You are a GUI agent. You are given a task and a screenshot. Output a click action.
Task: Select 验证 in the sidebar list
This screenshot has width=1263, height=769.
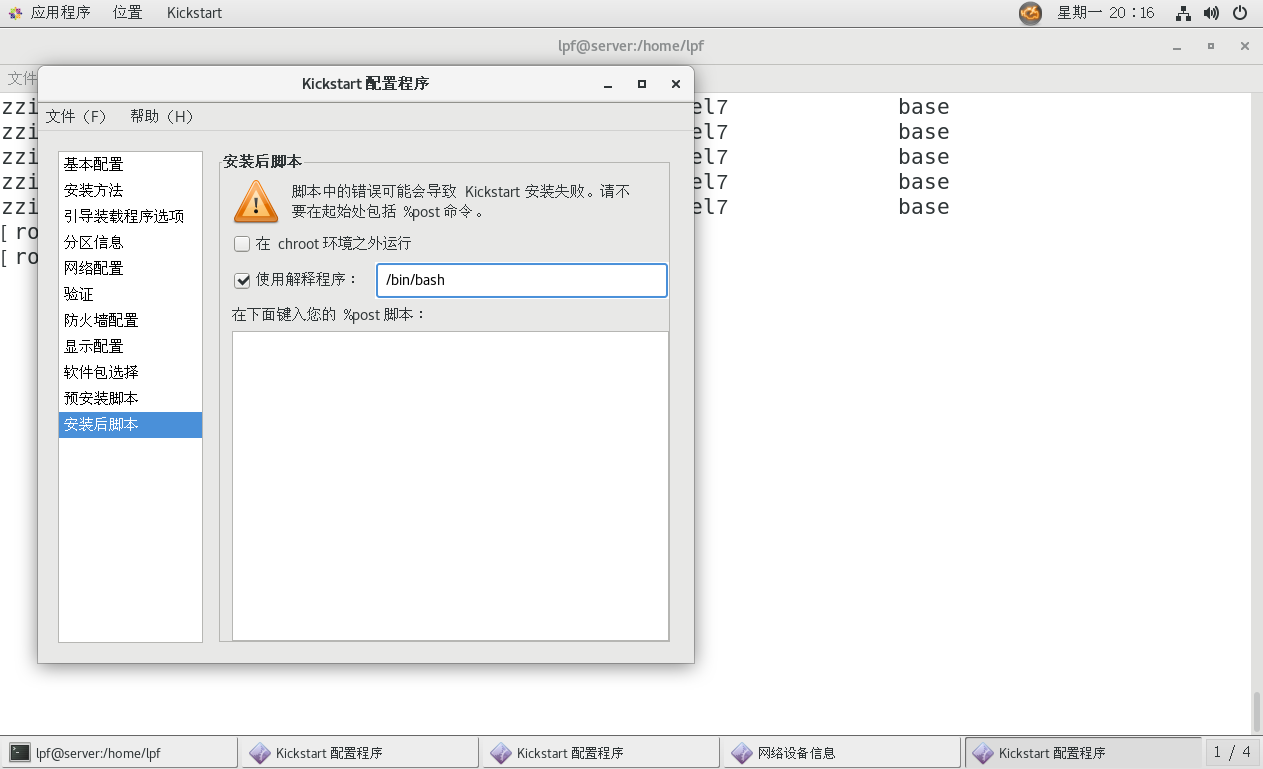tap(130, 294)
